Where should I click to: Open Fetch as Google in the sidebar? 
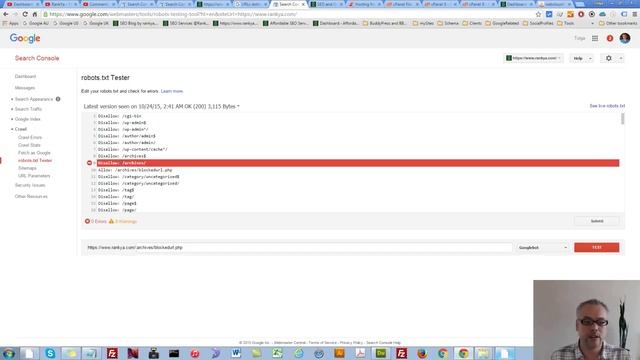click(34, 153)
